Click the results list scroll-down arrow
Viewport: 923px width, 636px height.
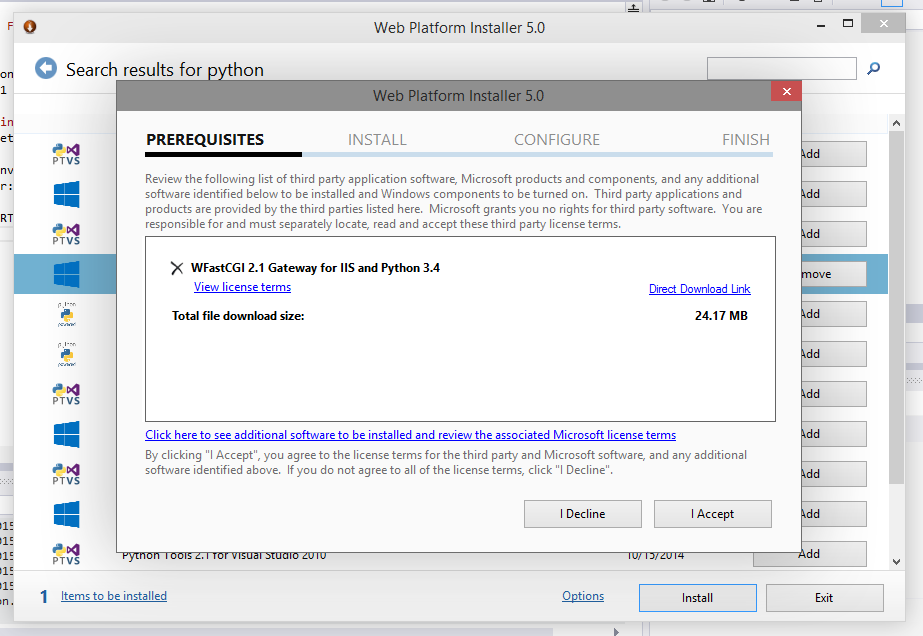click(896, 562)
